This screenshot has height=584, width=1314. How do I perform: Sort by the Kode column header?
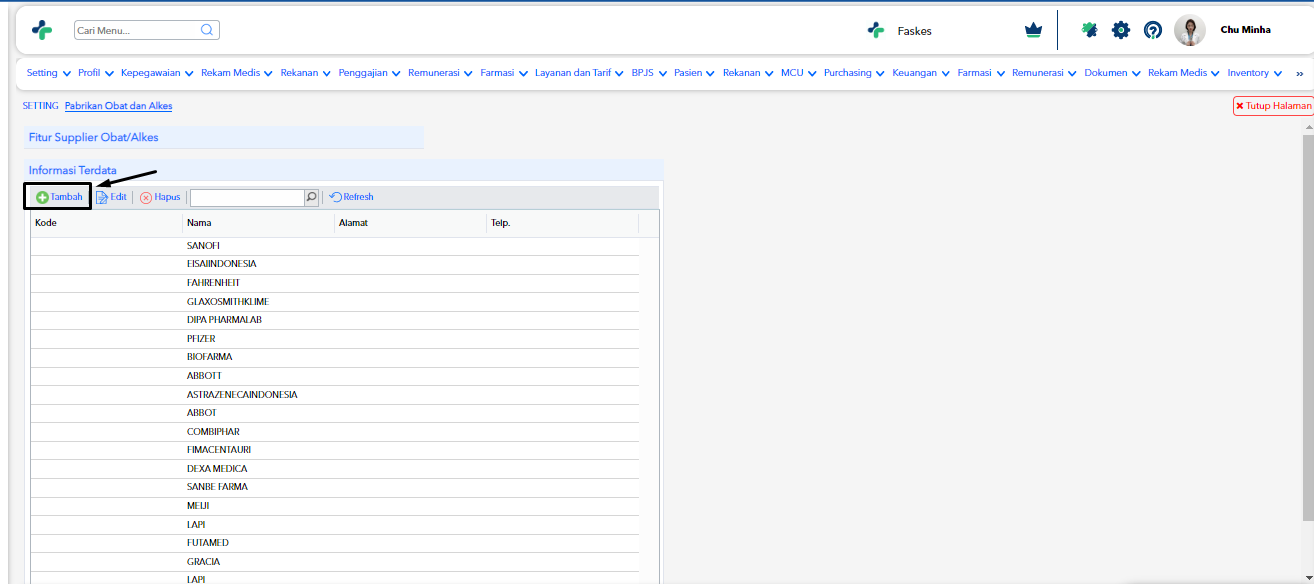(106, 223)
